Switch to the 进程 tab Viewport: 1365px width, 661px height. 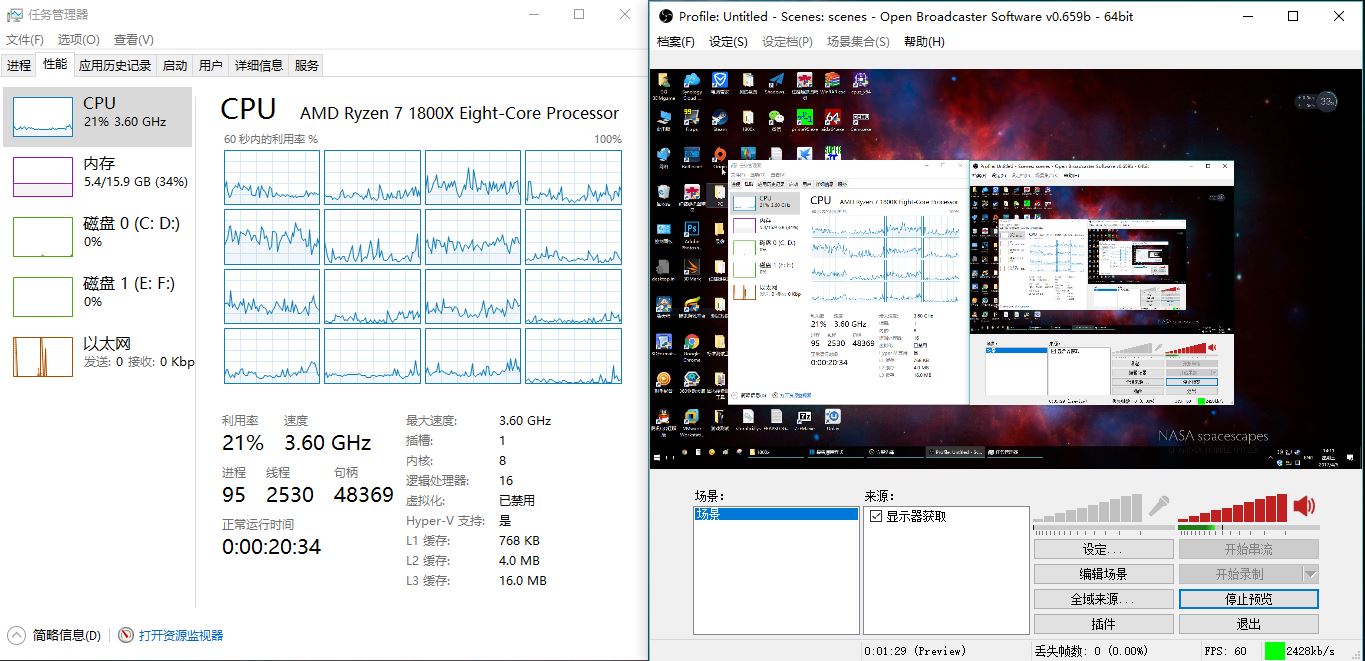[19, 66]
